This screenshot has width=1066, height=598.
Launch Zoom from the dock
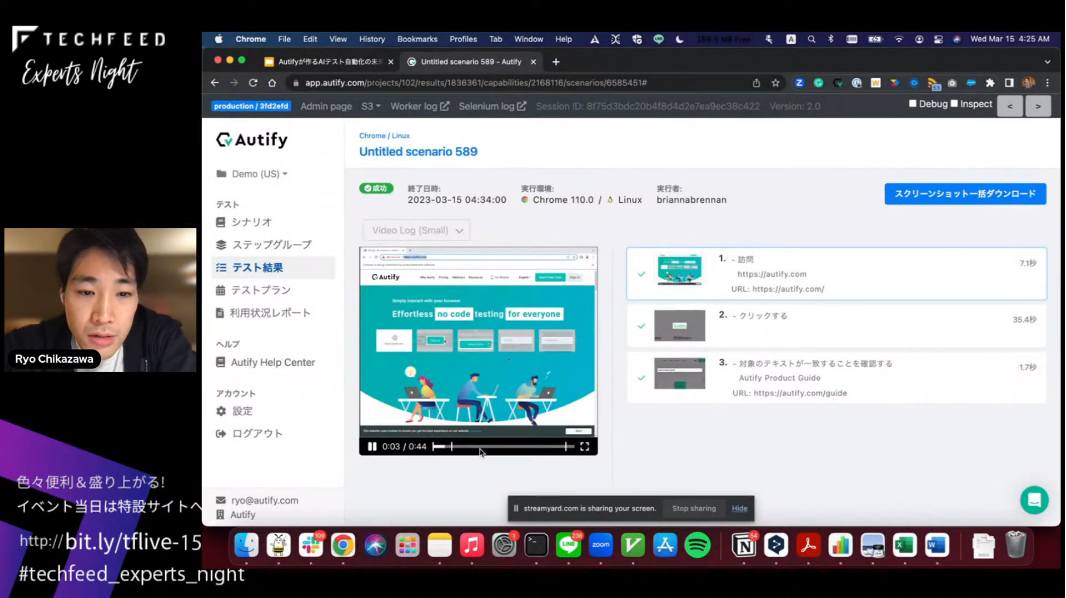click(x=600, y=545)
